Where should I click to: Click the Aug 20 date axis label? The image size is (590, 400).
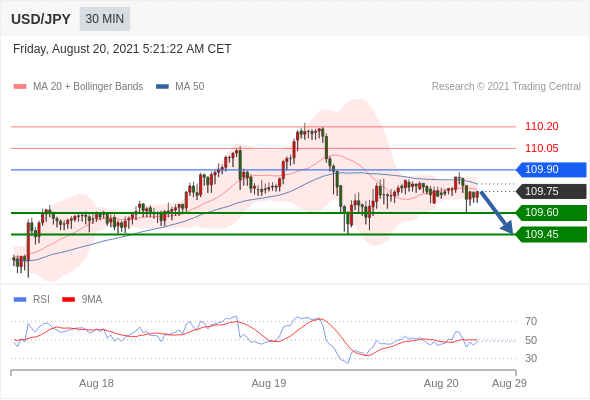point(441,383)
